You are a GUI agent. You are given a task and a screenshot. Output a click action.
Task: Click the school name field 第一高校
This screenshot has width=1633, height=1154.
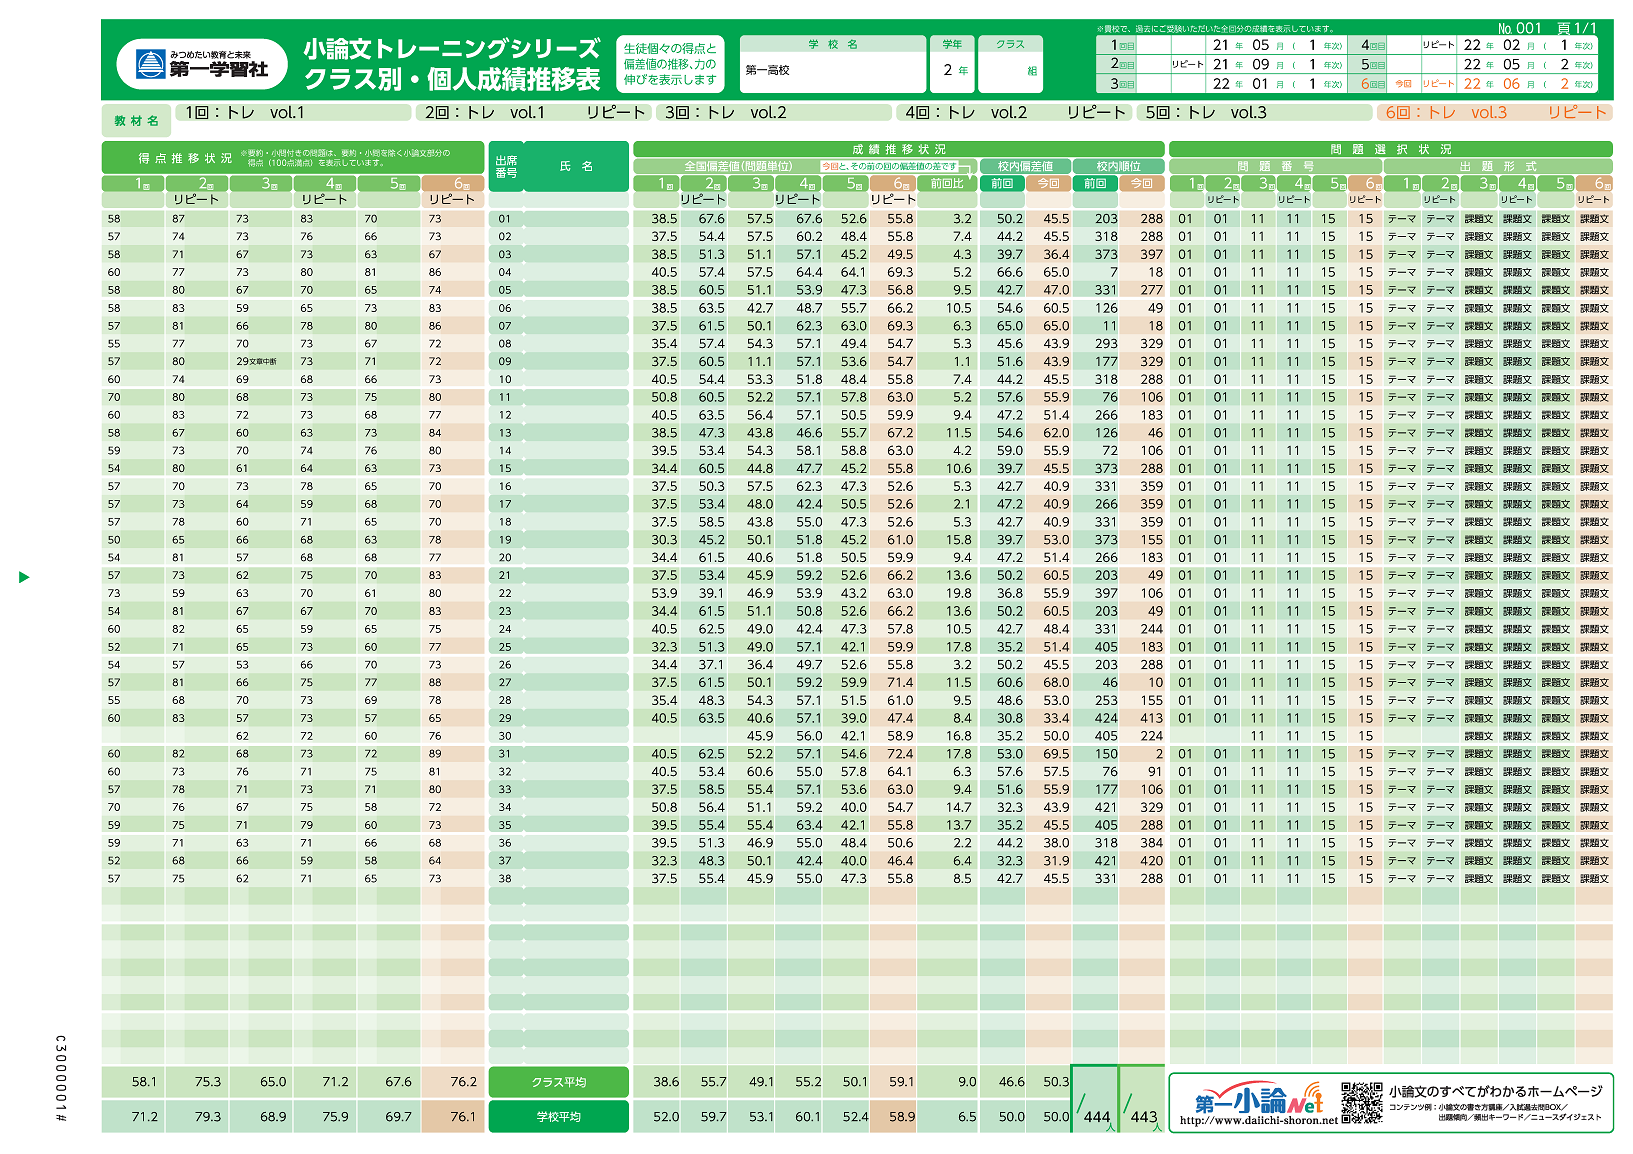click(832, 71)
